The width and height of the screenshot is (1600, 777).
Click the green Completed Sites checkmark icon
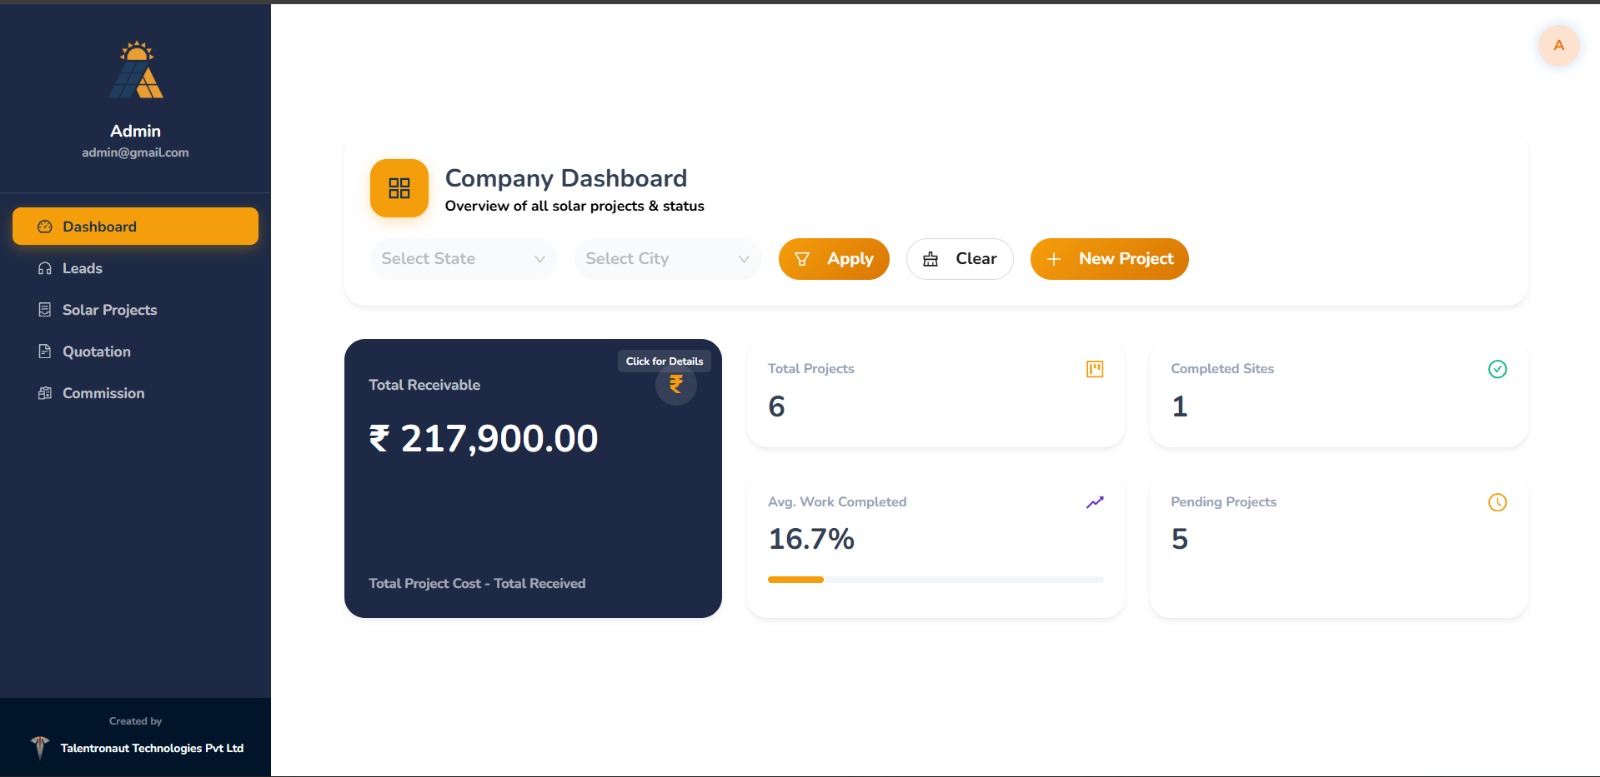pos(1497,369)
